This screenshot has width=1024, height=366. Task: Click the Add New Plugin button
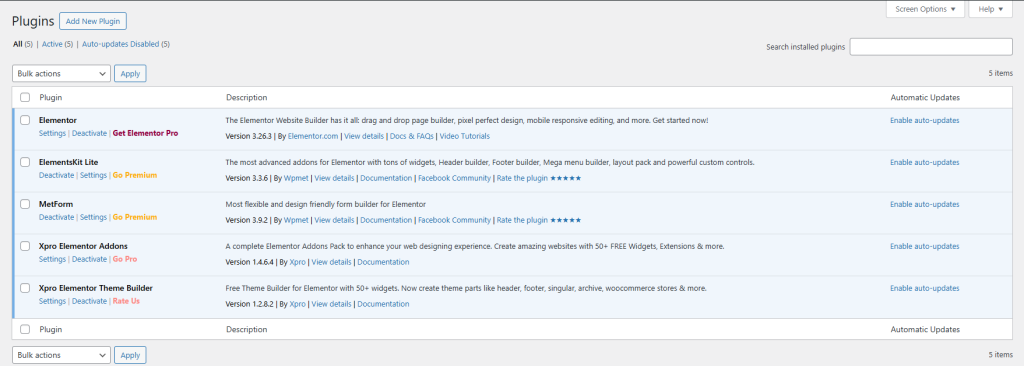(x=93, y=21)
